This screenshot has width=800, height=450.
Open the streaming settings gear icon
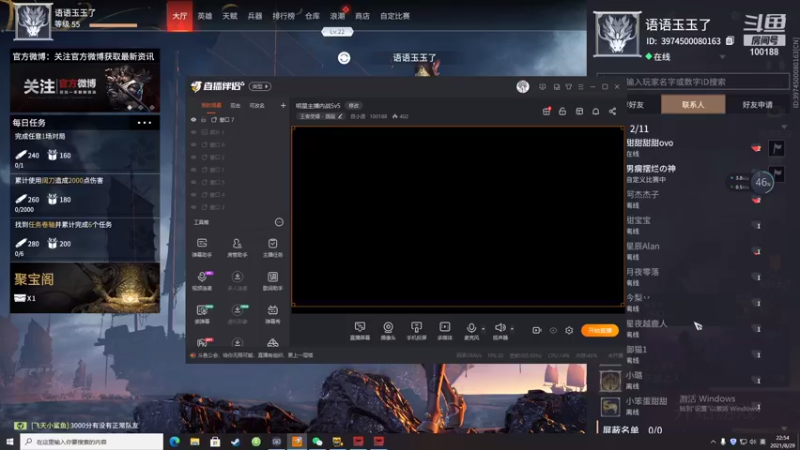click(x=569, y=331)
